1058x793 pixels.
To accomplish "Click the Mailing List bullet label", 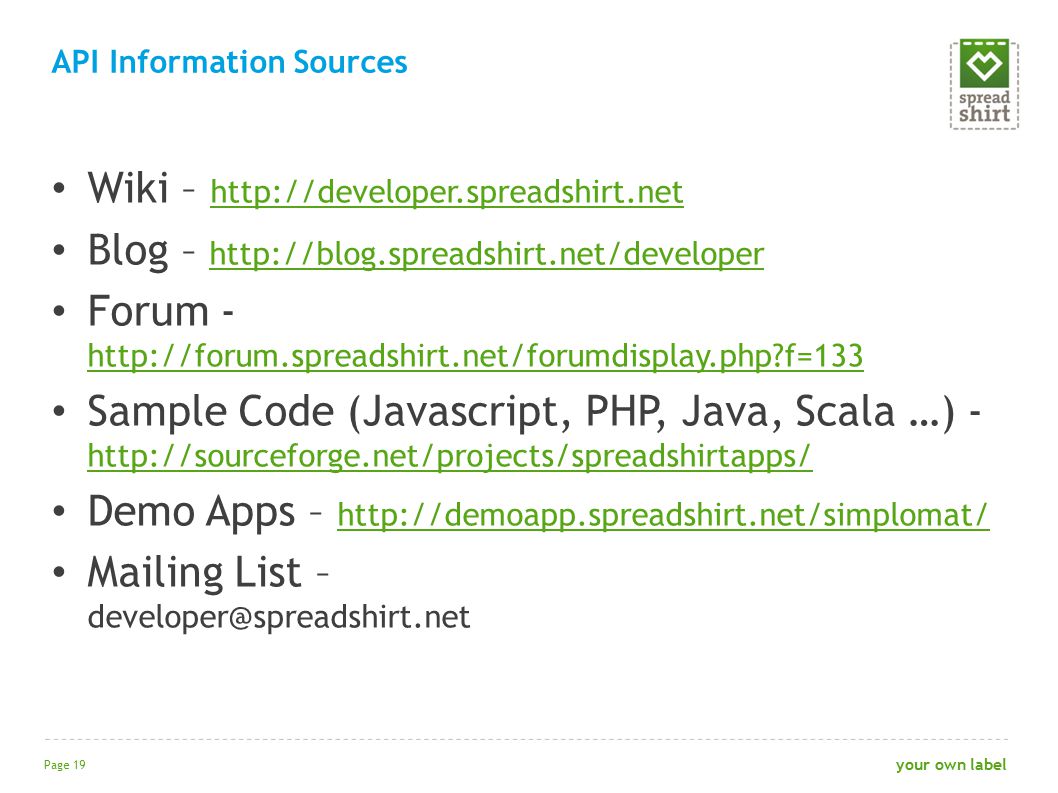I will 194,573.
